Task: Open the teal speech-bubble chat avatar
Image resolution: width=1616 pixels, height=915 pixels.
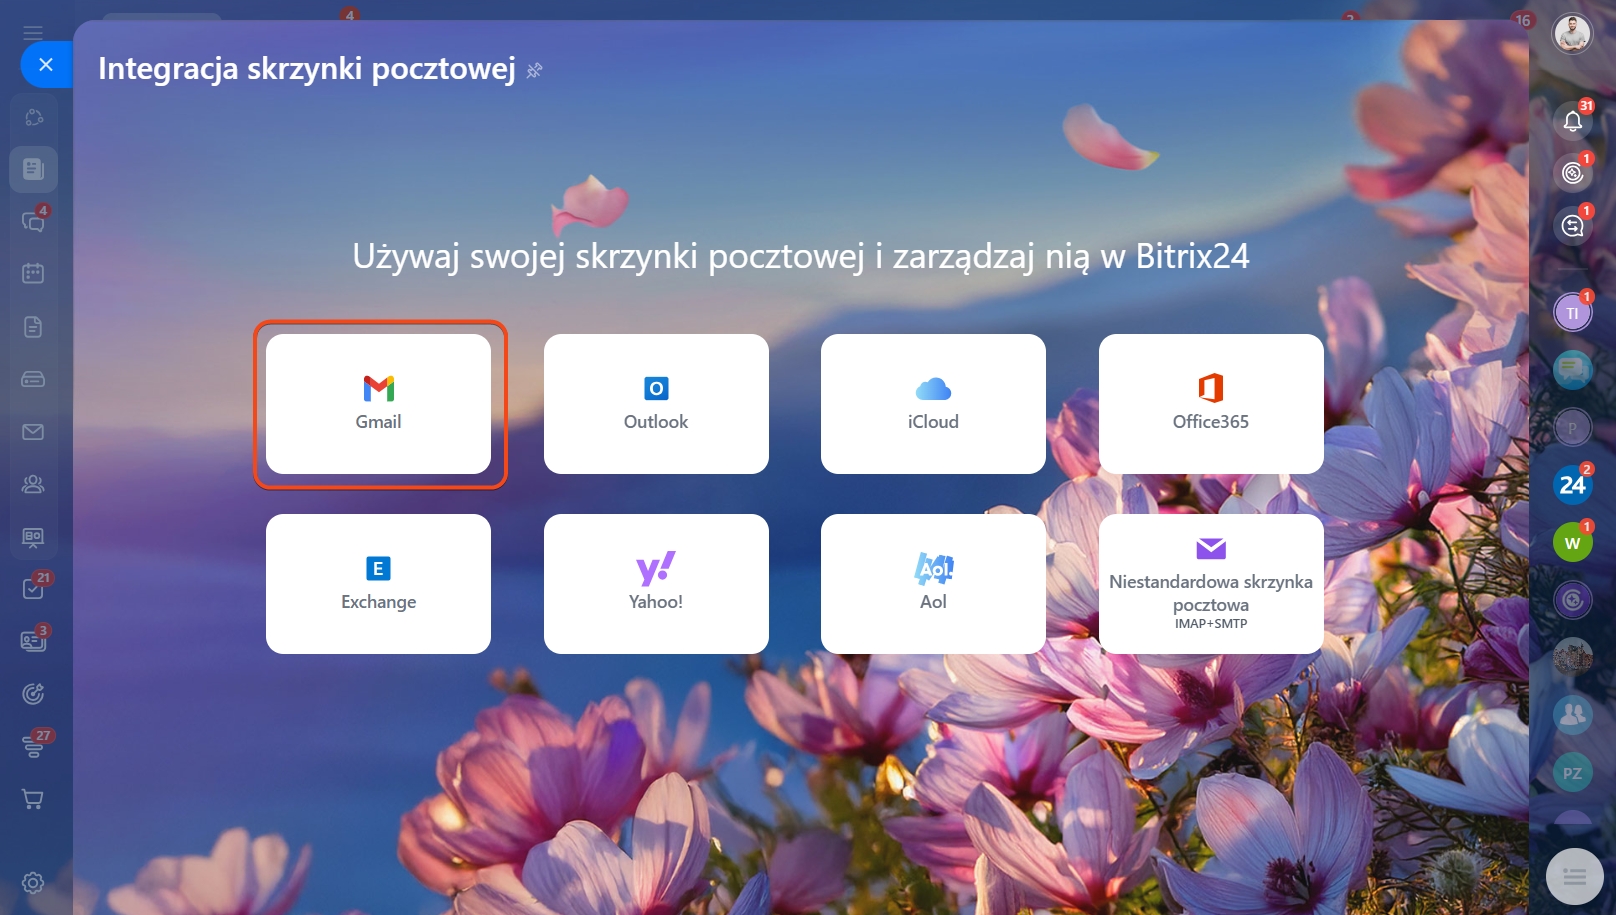Action: click(x=1573, y=371)
